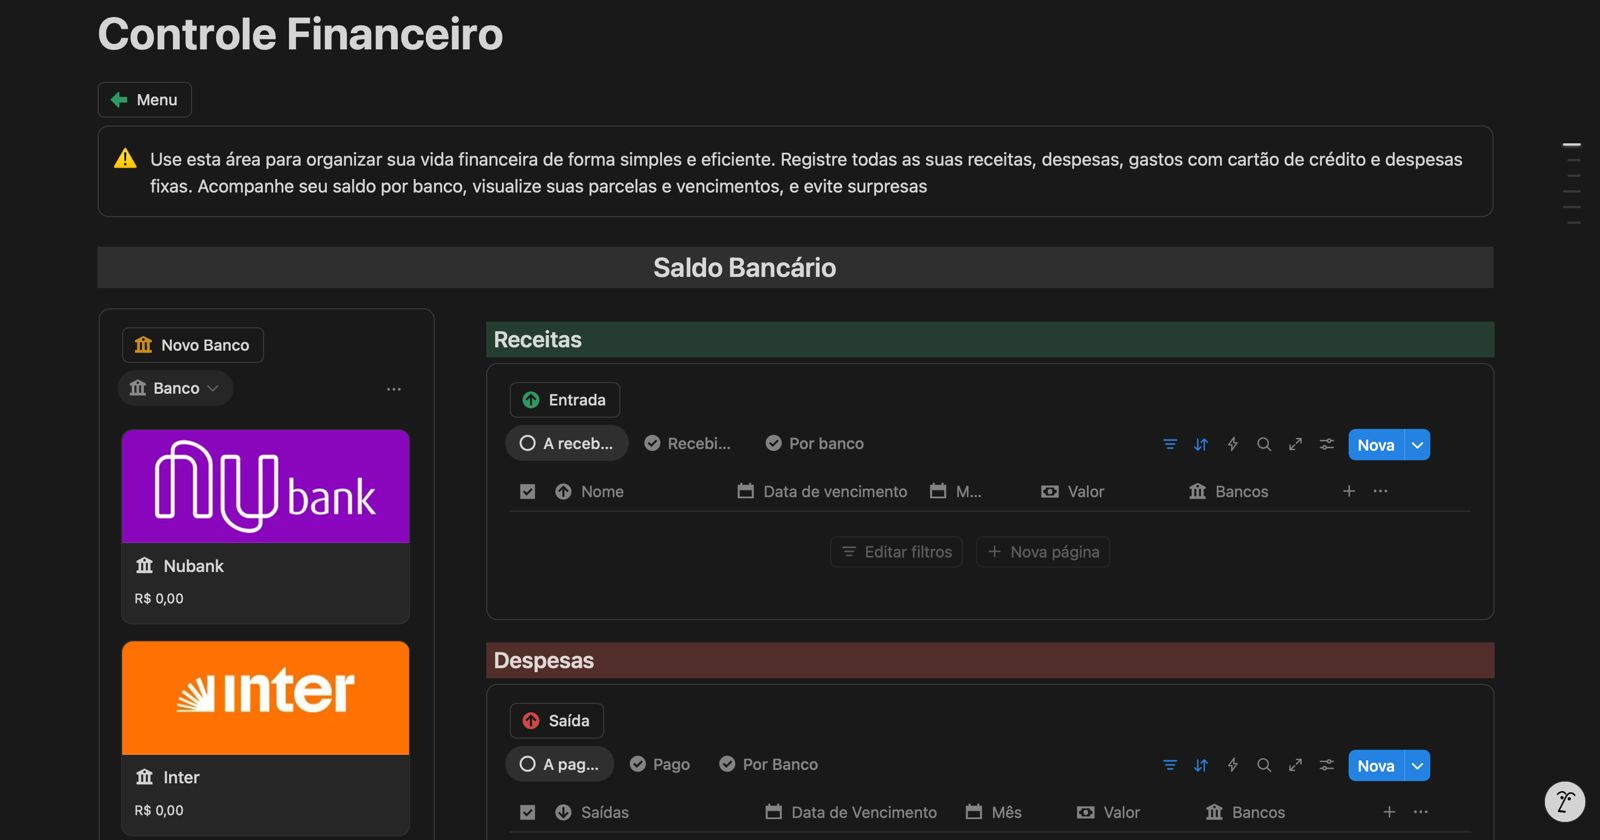Viewport: 1600px width, 840px height.
Task: Select the A receber tab in Receitas
Action: (x=567, y=443)
